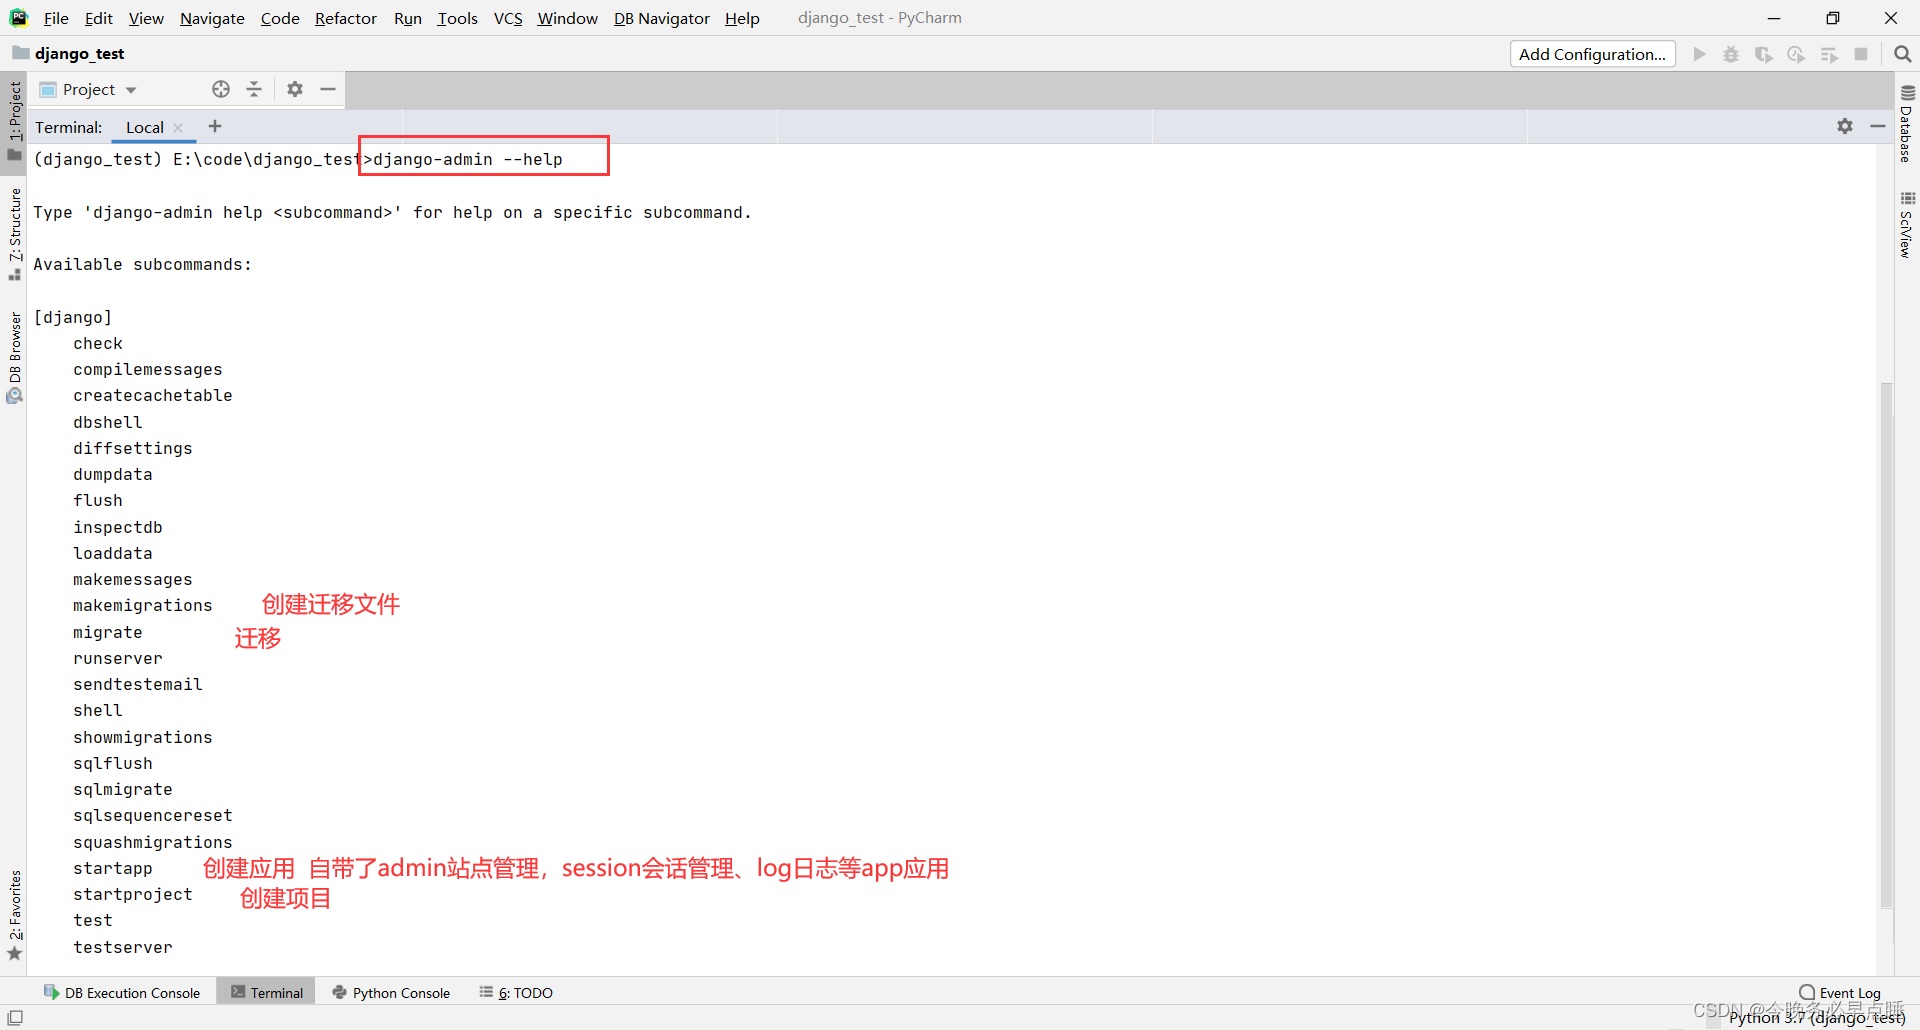The height and width of the screenshot is (1030, 1920).
Task: Click the 'startapp' subcommand text
Action: coord(112,868)
